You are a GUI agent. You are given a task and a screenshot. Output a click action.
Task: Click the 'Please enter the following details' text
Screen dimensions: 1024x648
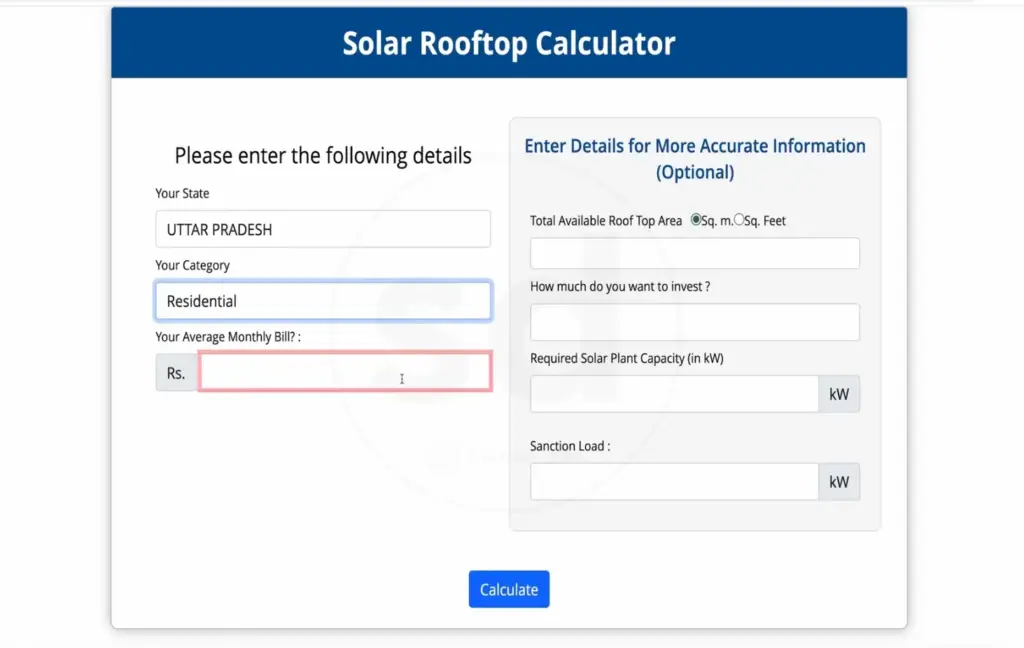(x=323, y=155)
